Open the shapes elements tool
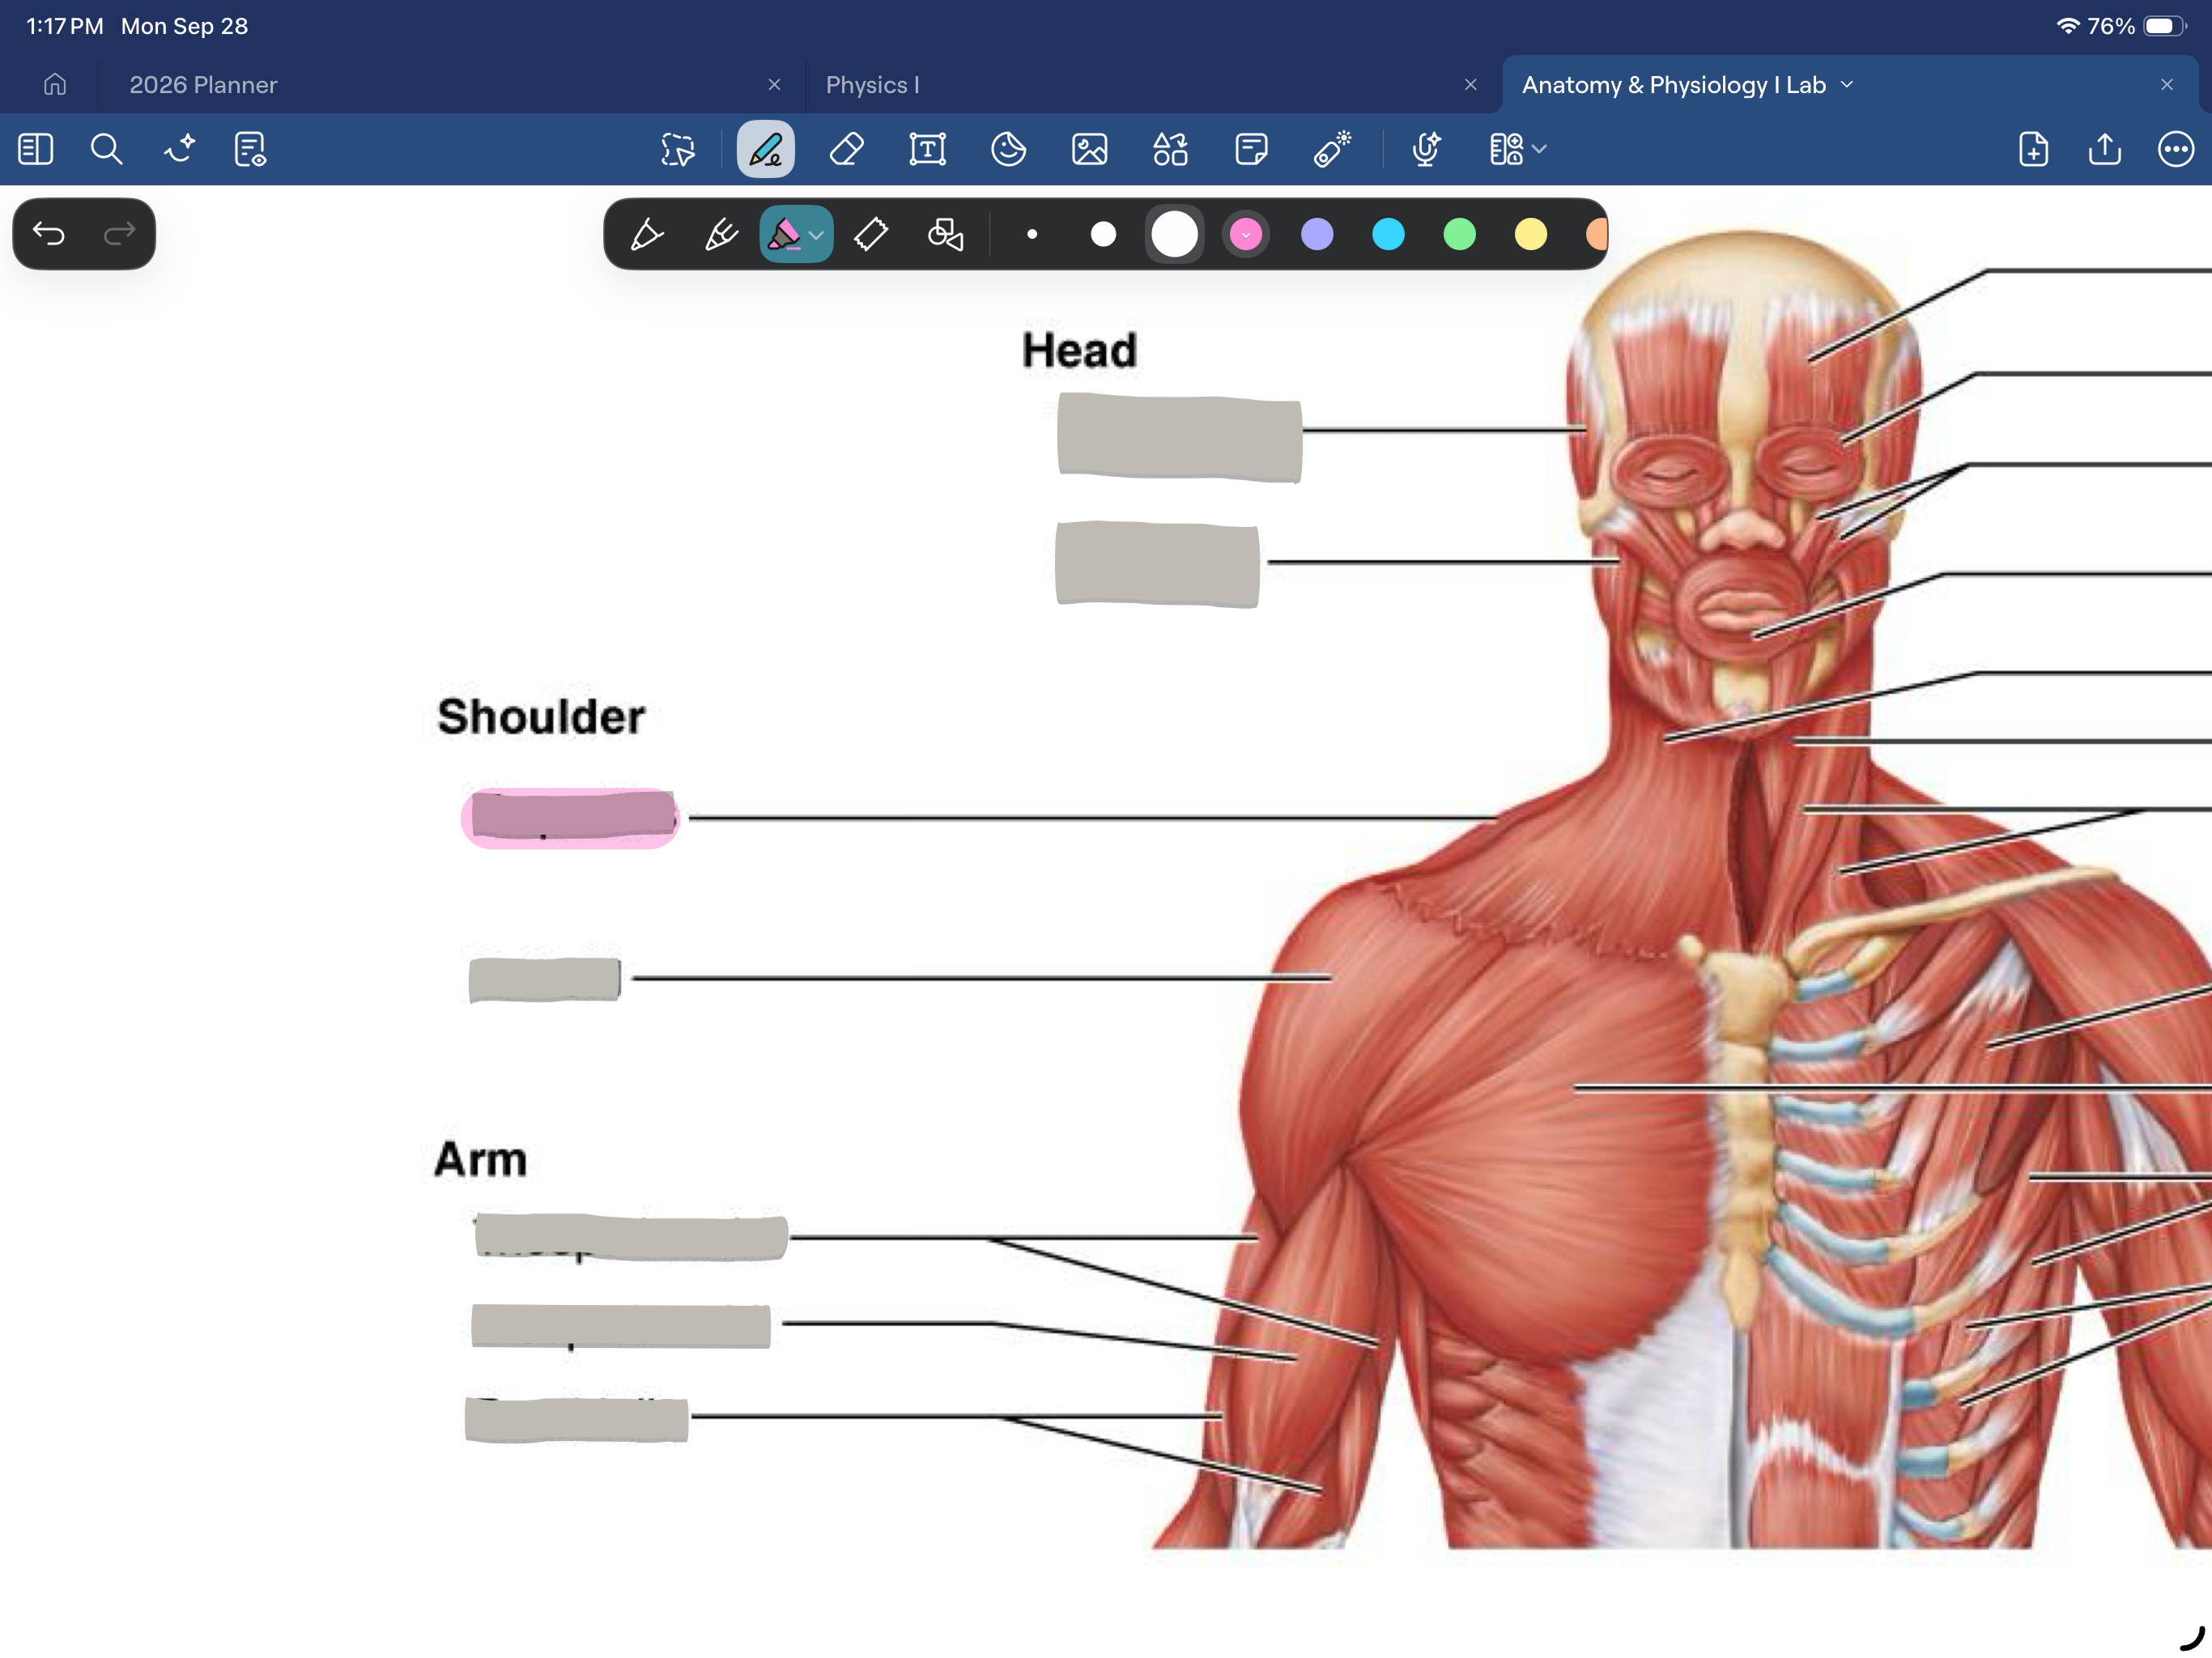Viewport: 2212px width, 1658px height. 1170,149
